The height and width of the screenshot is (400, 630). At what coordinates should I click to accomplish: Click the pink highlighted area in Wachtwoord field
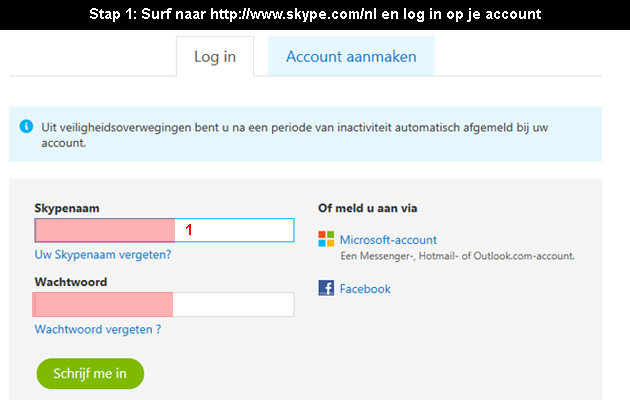[x=102, y=304]
